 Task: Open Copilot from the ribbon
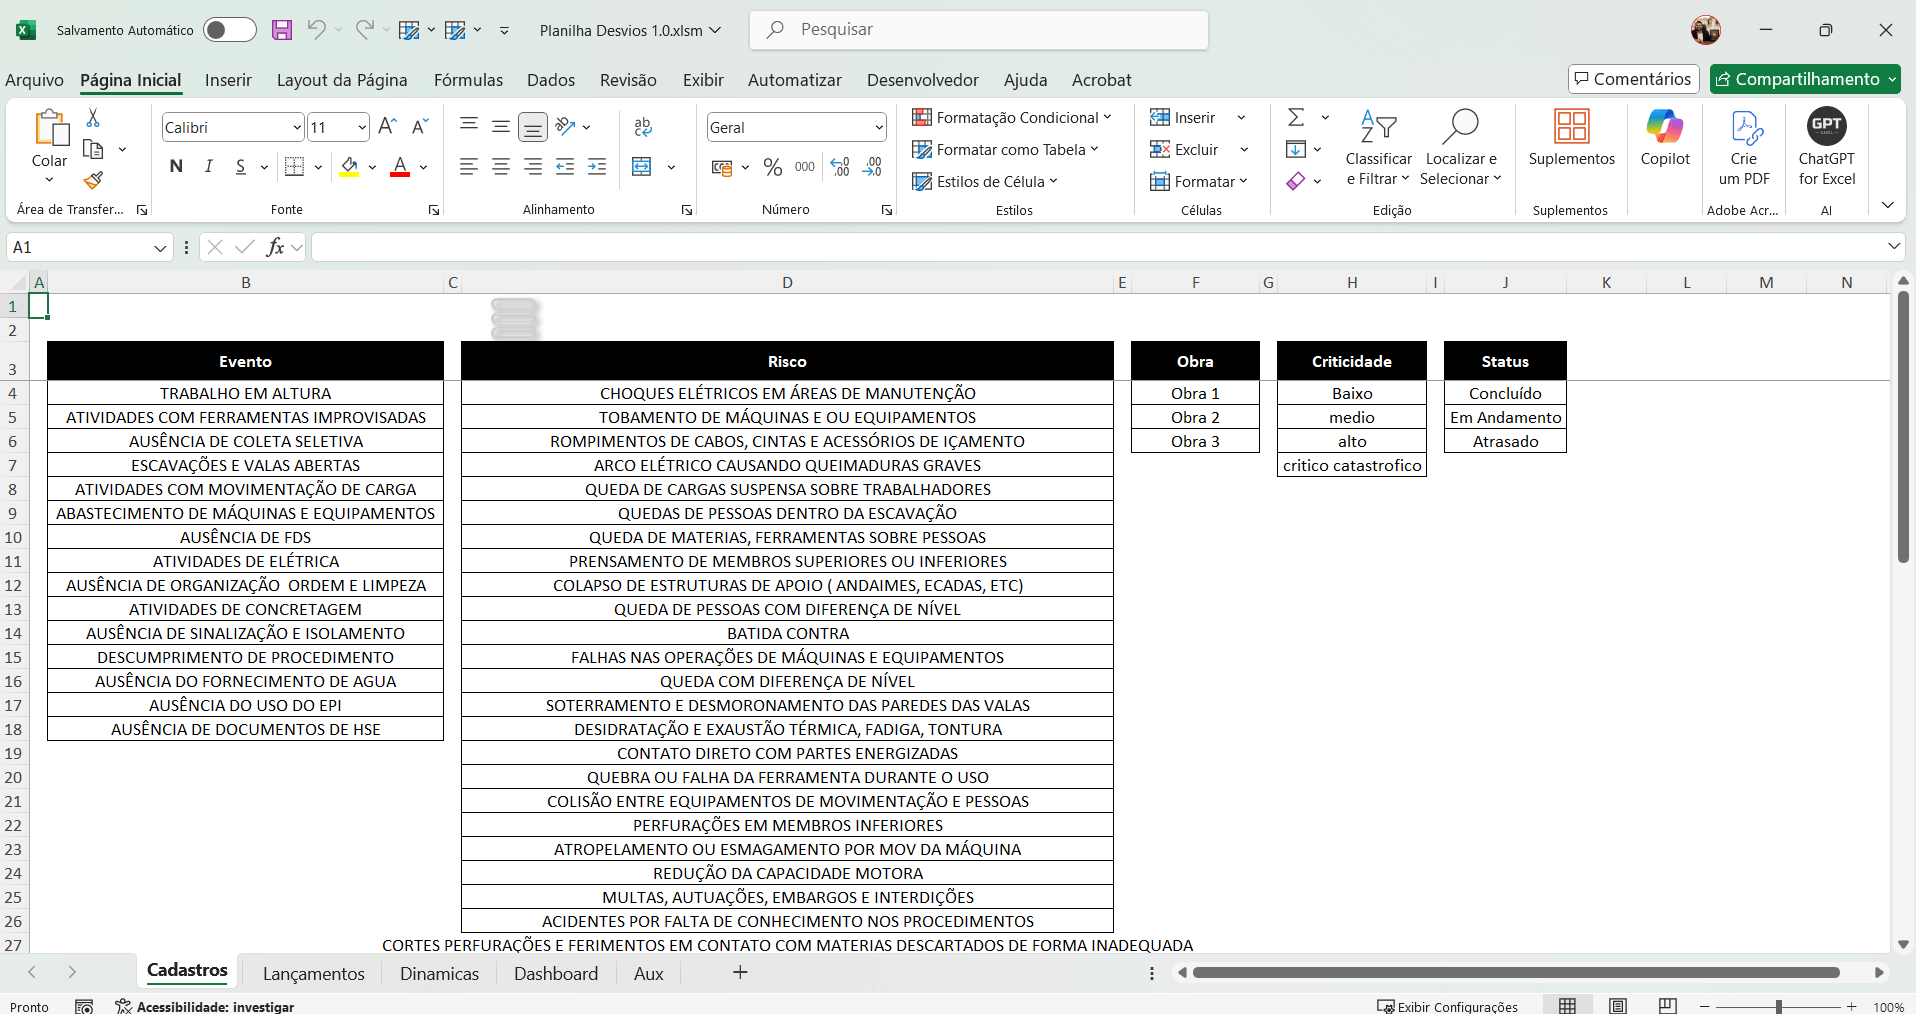[x=1664, y=138]
